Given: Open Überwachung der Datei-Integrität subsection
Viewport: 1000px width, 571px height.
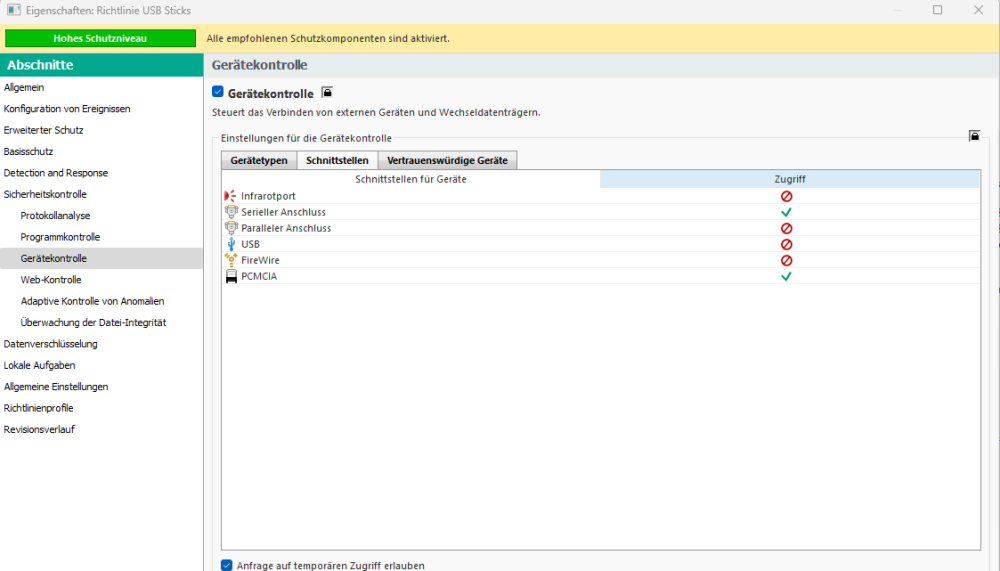Looking at the screenshot, I should [x=93, y=323].
